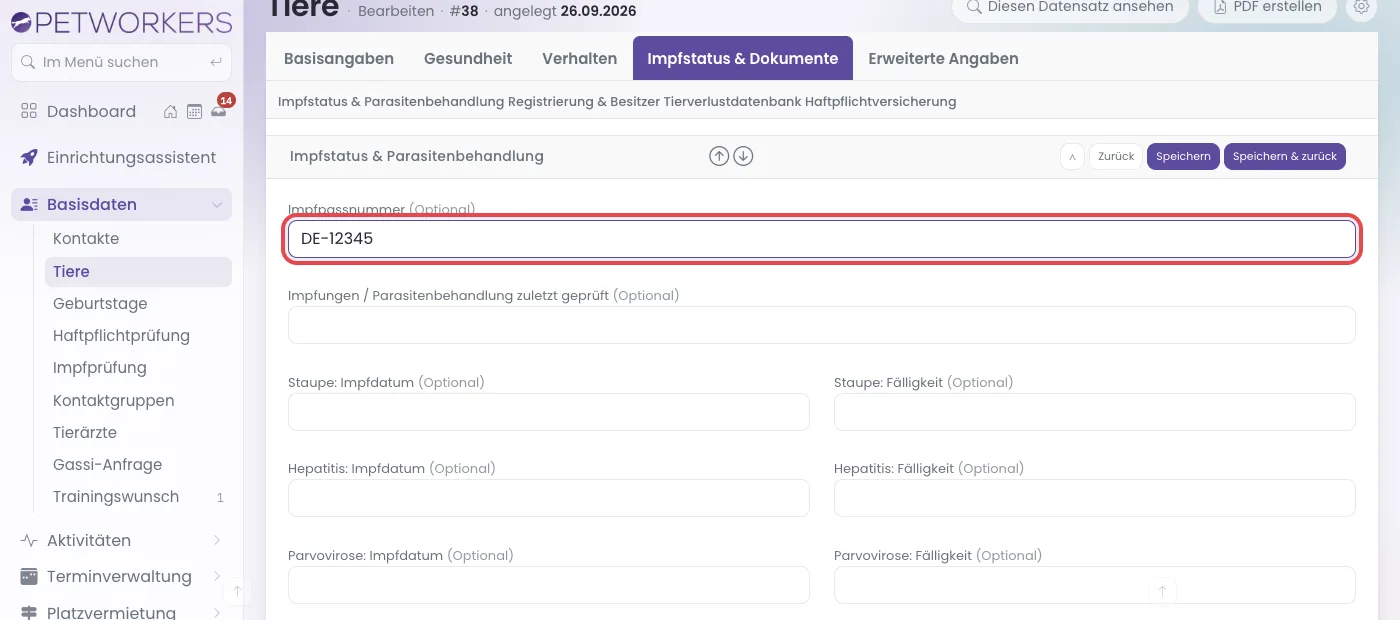Click the Petworkers logo
Image resolution: width=1400 pixels, height=620 pixels.
point(121,21)
